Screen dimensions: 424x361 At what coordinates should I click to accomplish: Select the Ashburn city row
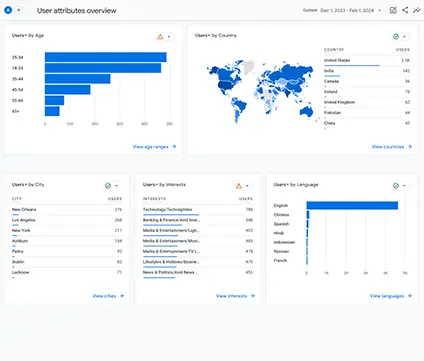coord(67,241)
